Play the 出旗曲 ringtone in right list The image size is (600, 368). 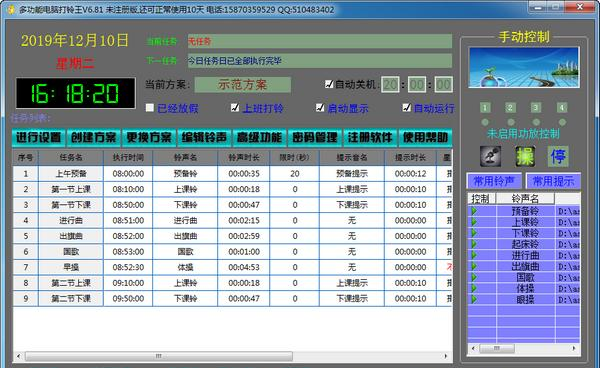coord(474,266)
